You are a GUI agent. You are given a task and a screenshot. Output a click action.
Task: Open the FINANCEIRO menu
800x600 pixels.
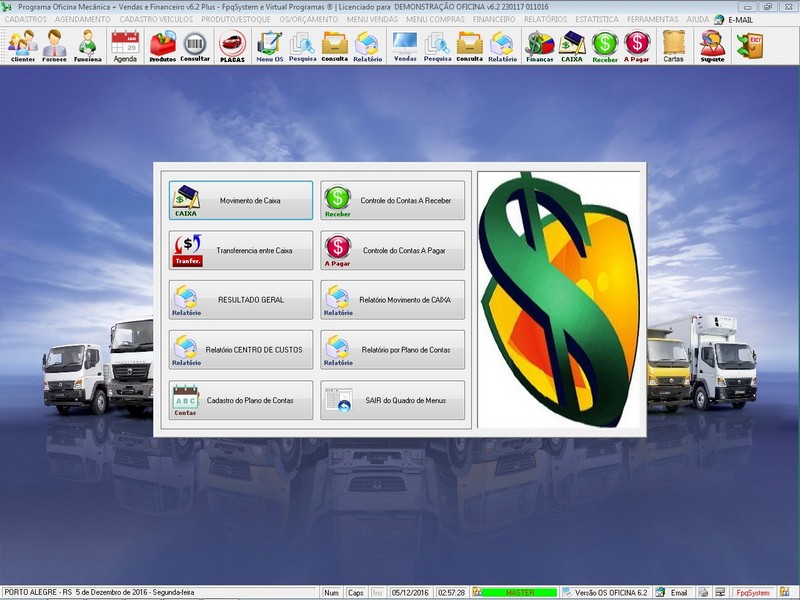pos(494,19)
